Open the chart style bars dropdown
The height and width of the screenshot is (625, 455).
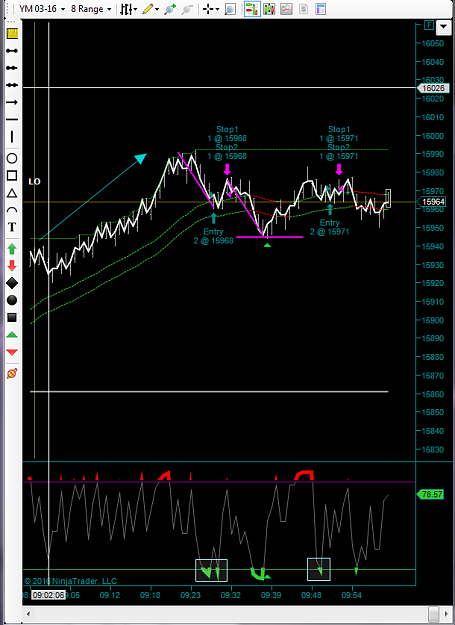tap(128, 9)
